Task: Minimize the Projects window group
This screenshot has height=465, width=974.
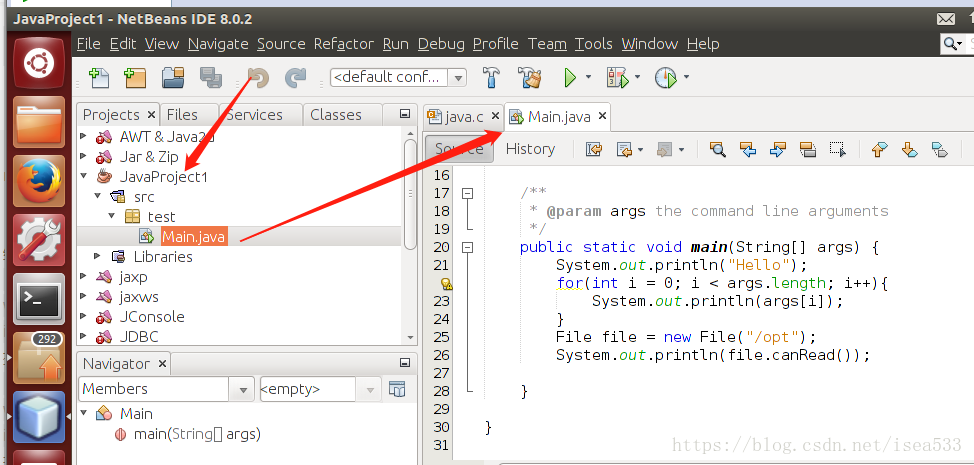Action: point(405,114)
